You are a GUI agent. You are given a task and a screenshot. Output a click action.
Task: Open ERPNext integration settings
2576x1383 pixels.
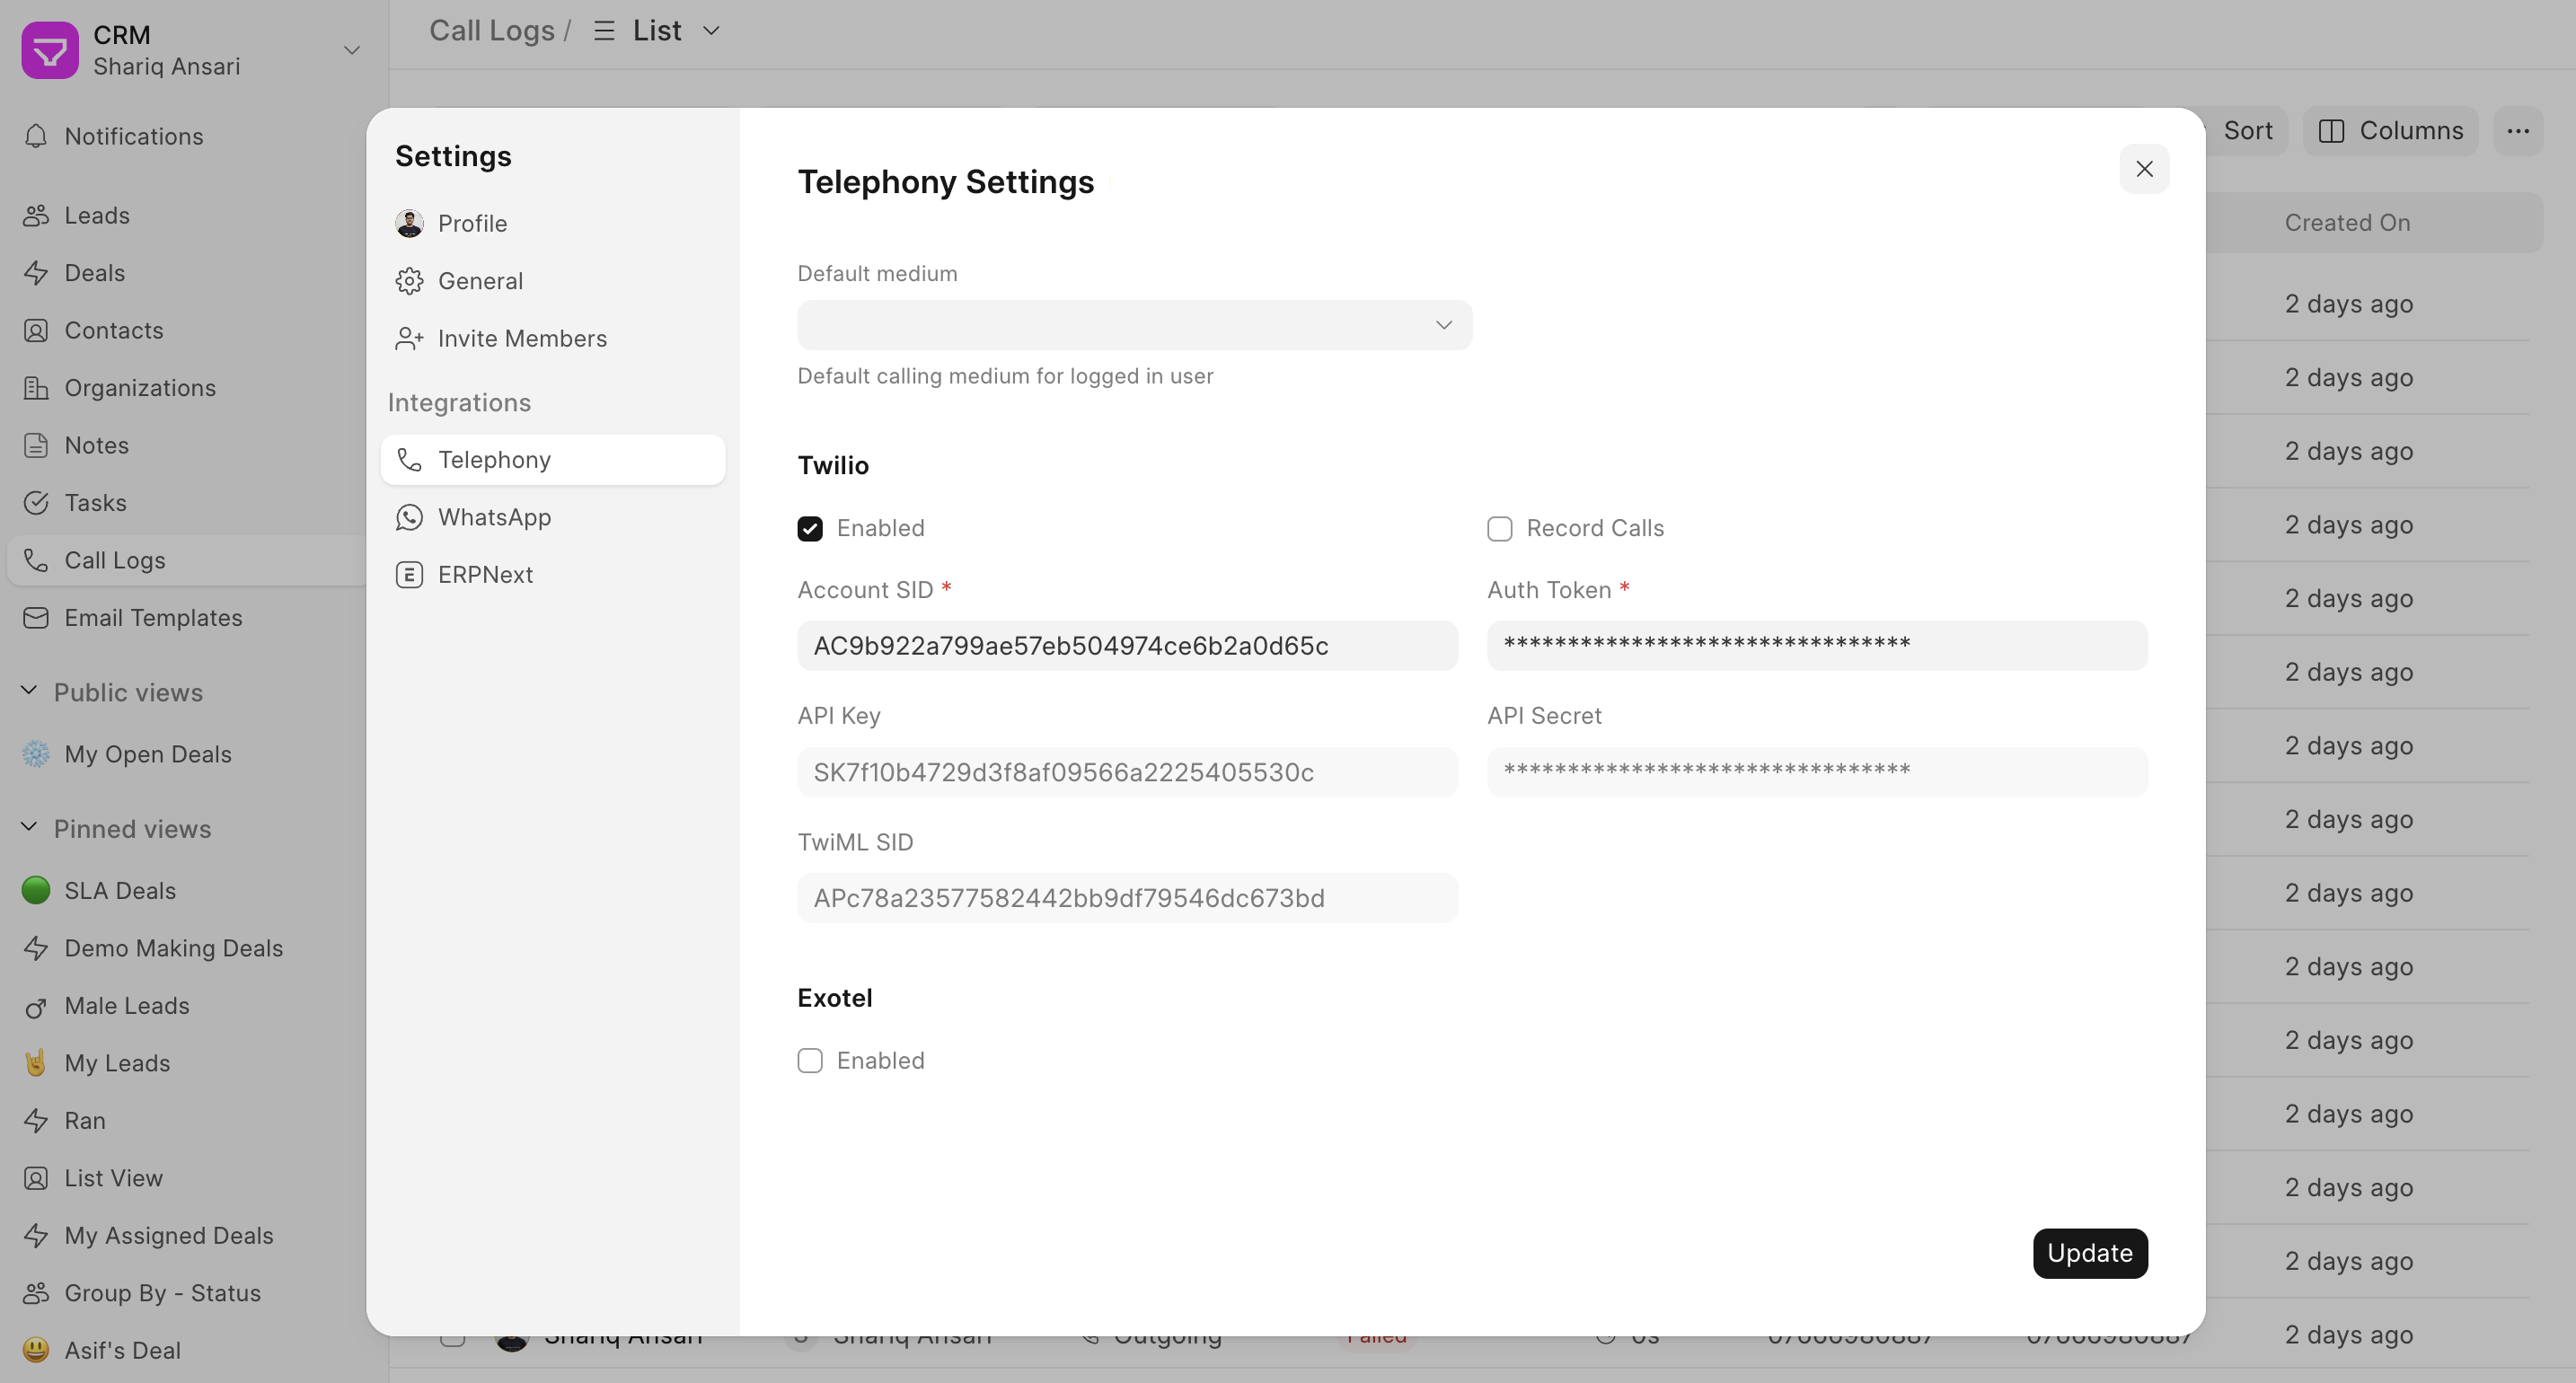pos(484,574)
